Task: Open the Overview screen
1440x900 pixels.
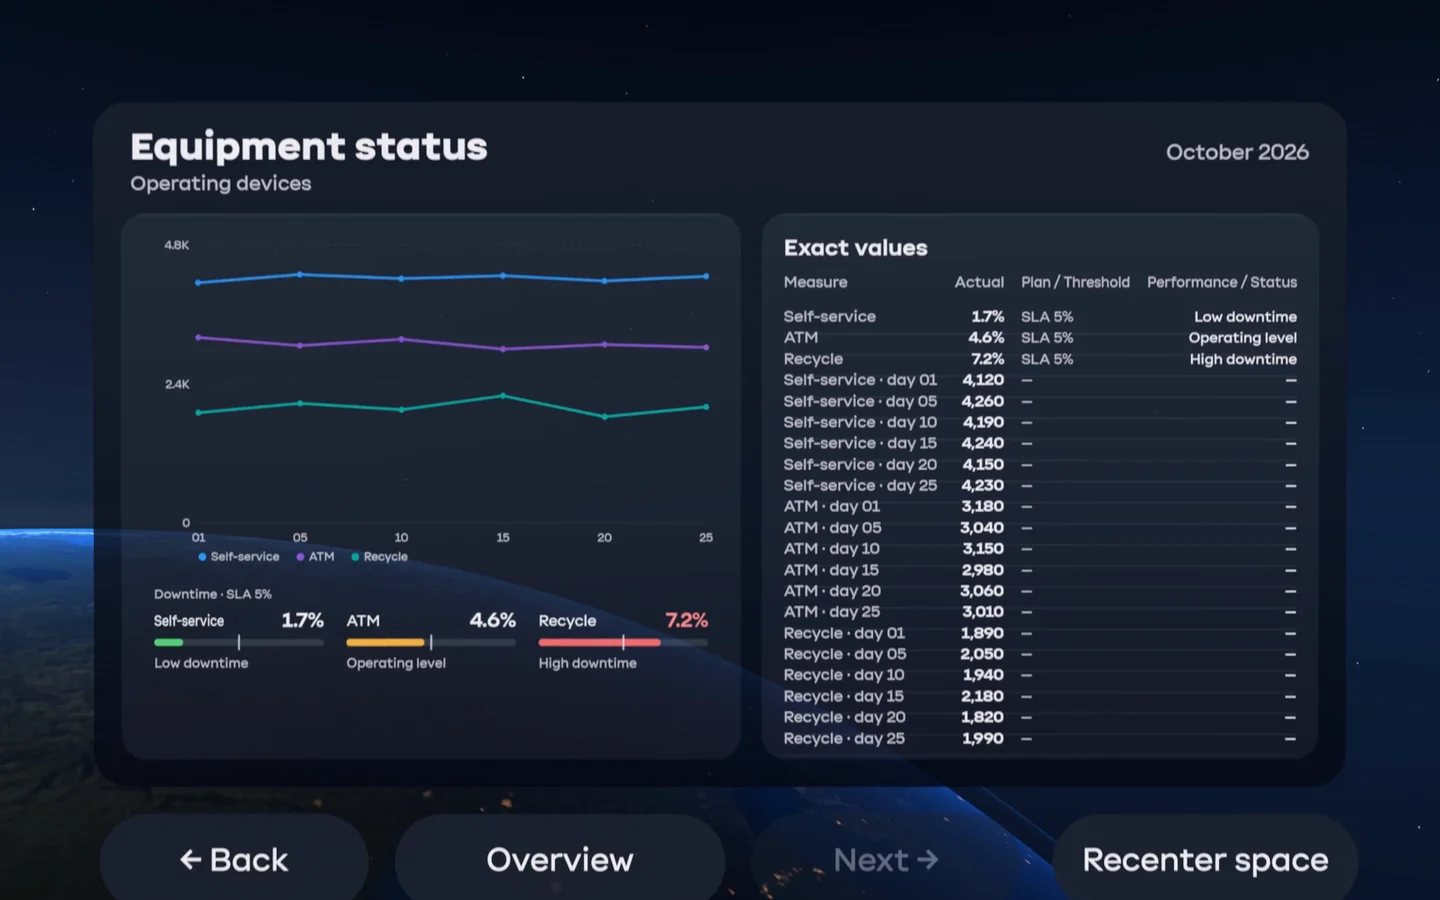Action: click(560, 859)
